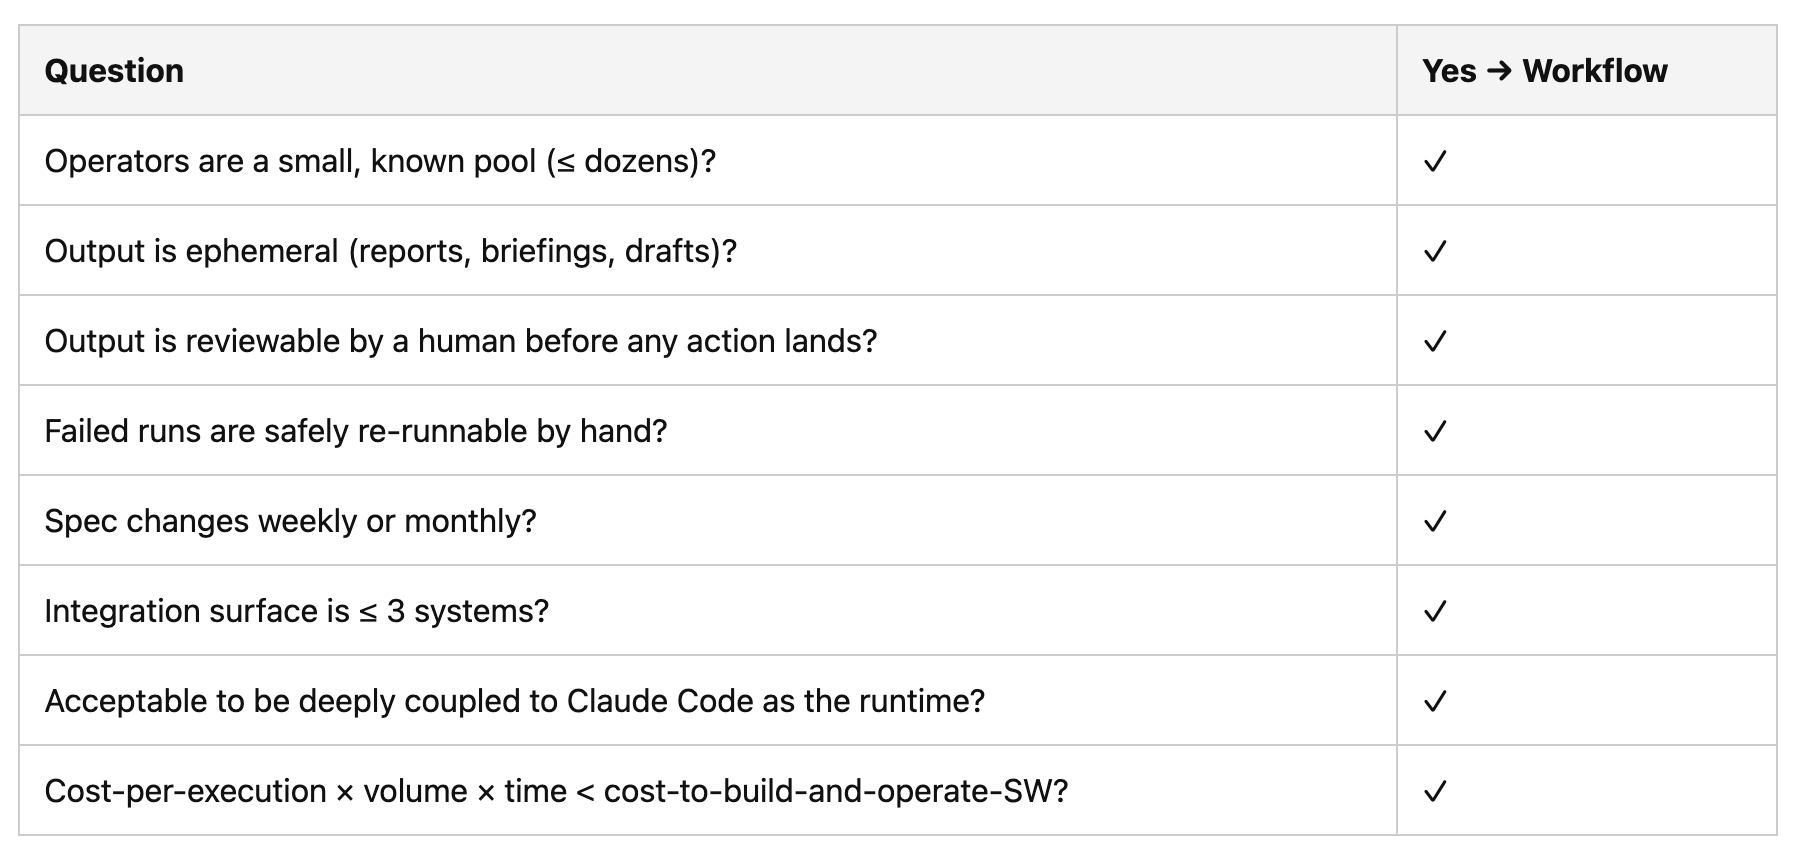Click 'Integration surface is ≤ 3 systems?' cell
The height and width of the screenshot is (854, 1802).
(x=708, y=611)
